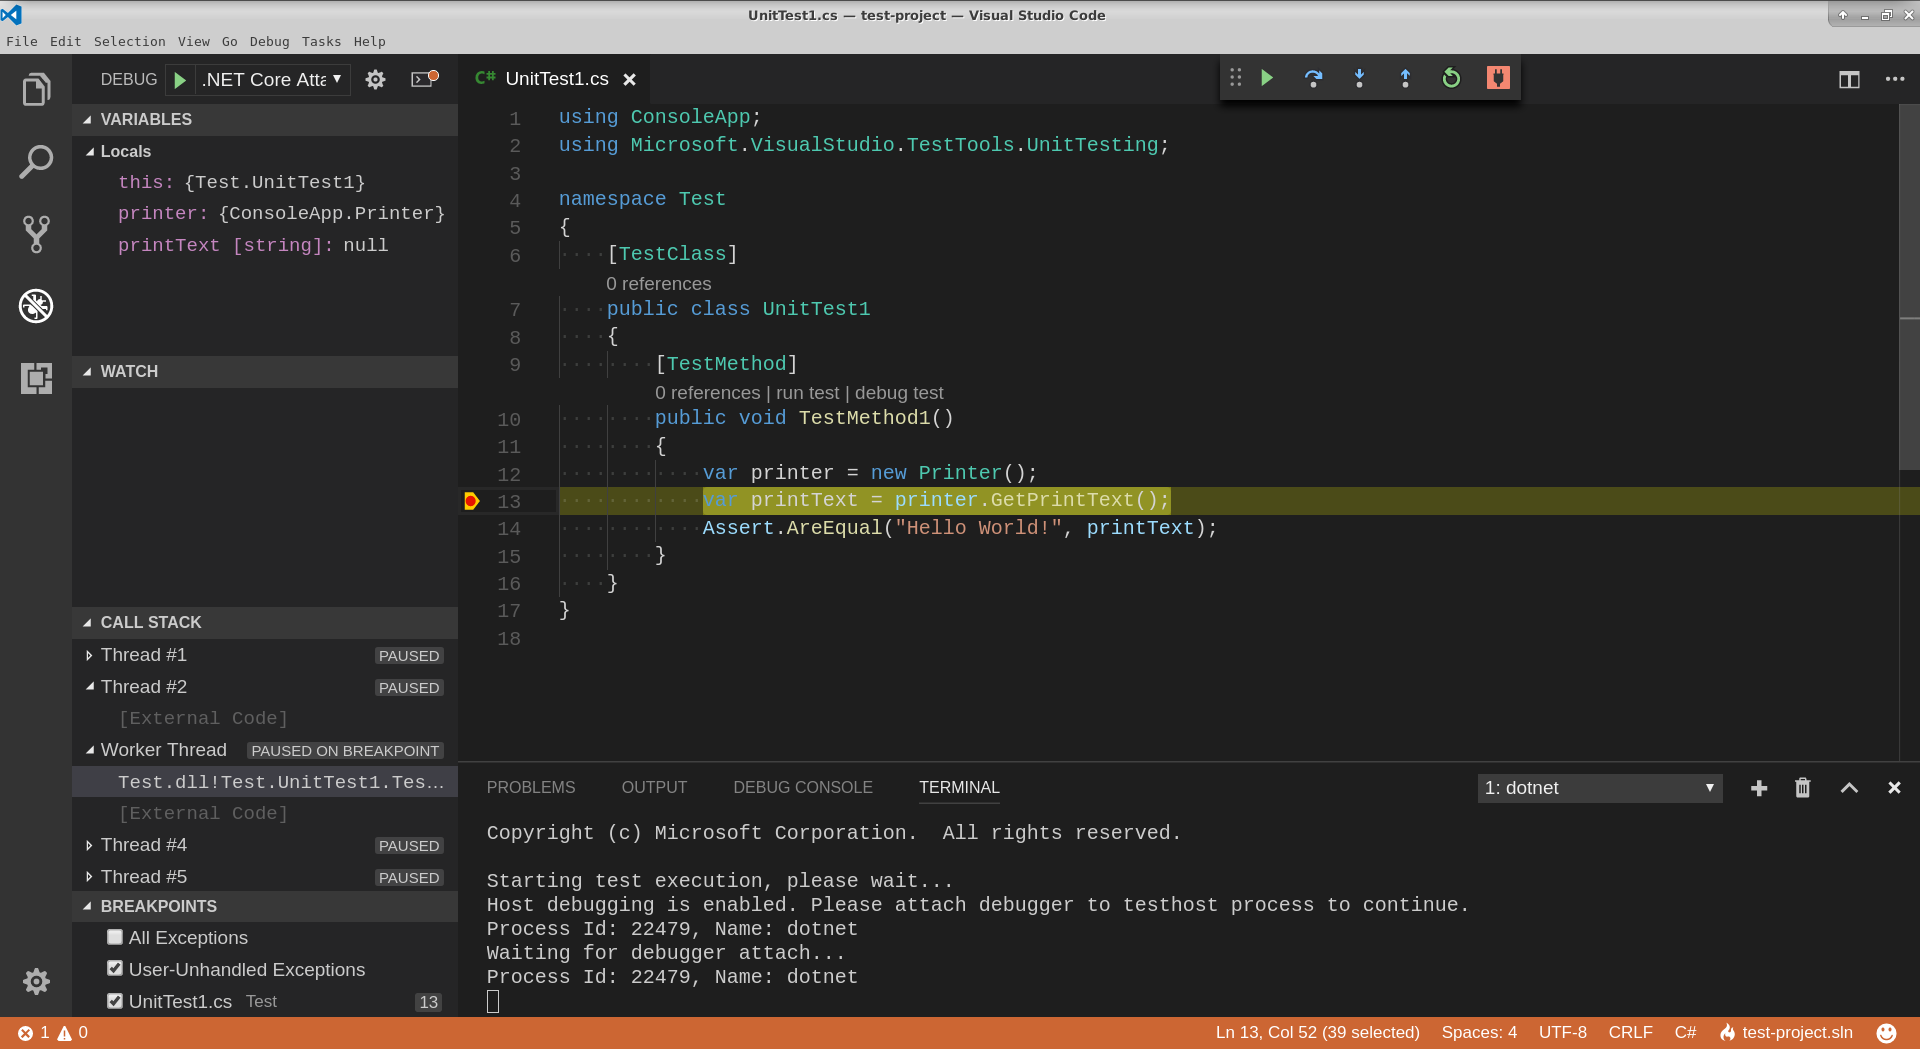Image resolution: width=1920 pixels, height=1049 pixels.
Task: Toggle the UnitTest1.cs breakpoint checkbox
Action: click(x=115, y=1001)
